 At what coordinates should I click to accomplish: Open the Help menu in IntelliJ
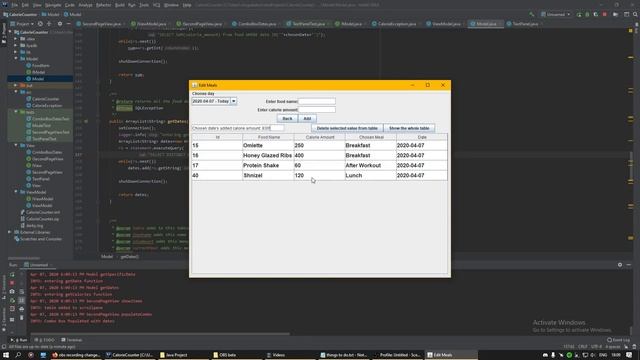(187, 5)
